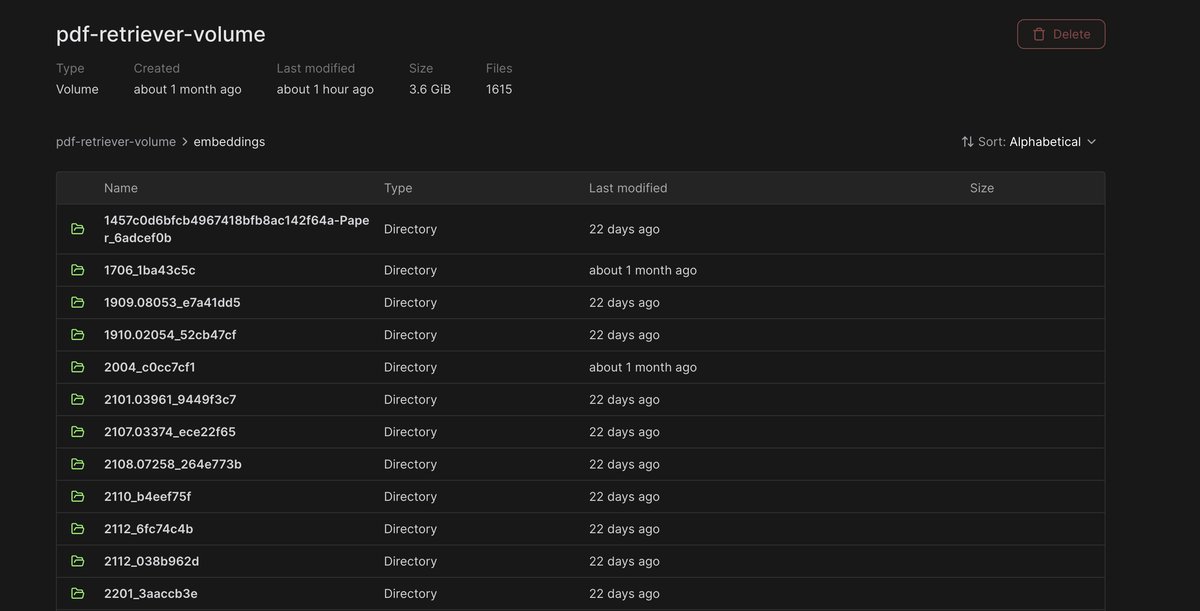Screen dimensions: 1200x611
Task: Click folder icon for 2107.03374_ece22f65
Action: pos(78,432)
